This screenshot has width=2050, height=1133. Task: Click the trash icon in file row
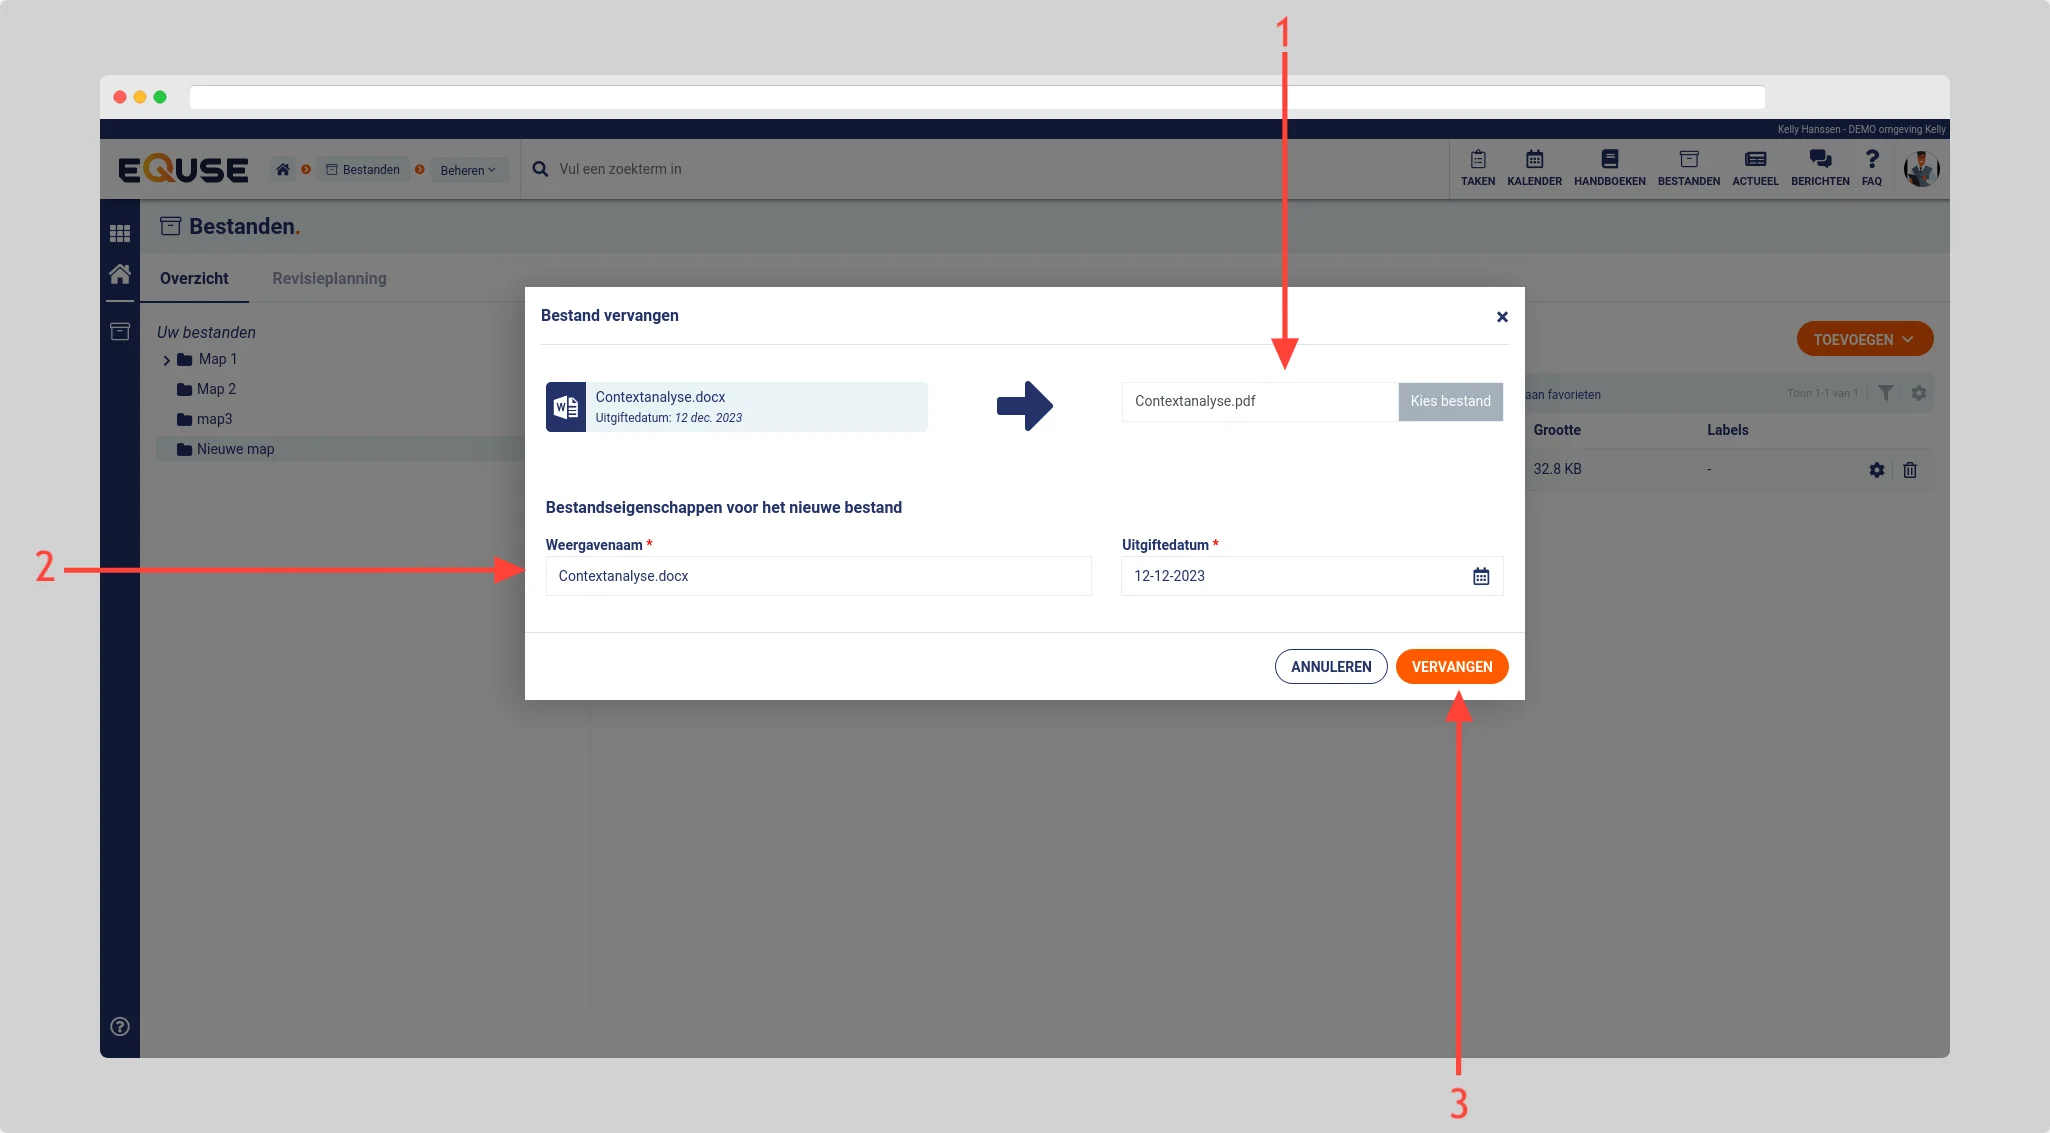tap(1910, 470)
